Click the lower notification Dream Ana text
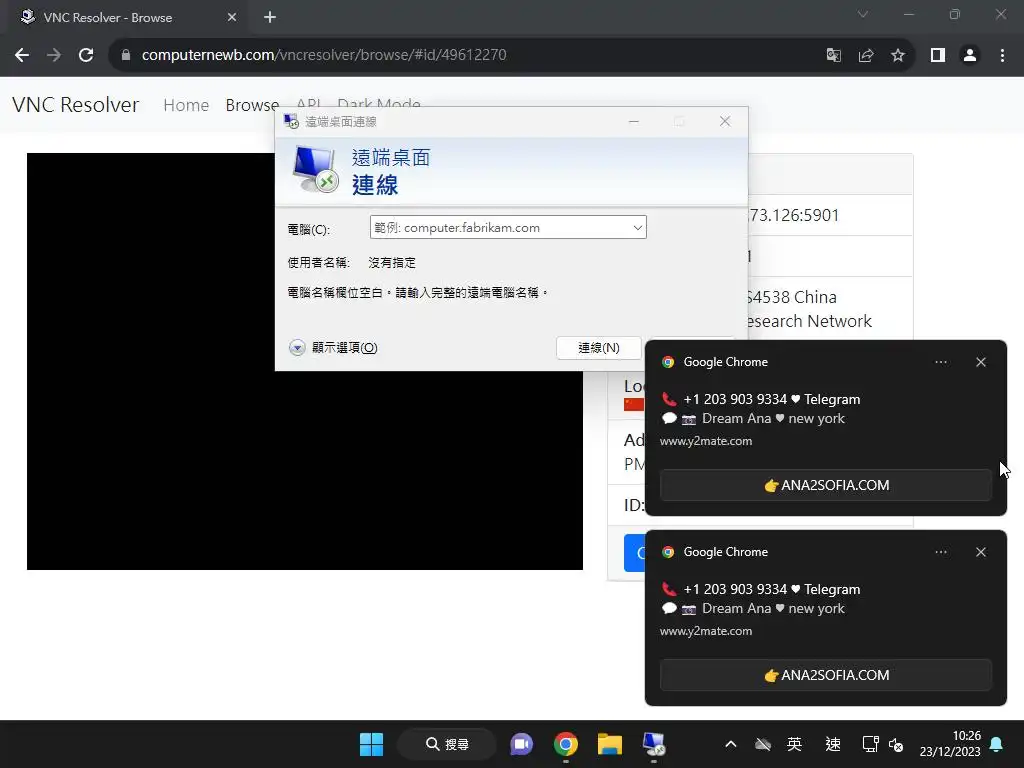 (x=737, y=609)
